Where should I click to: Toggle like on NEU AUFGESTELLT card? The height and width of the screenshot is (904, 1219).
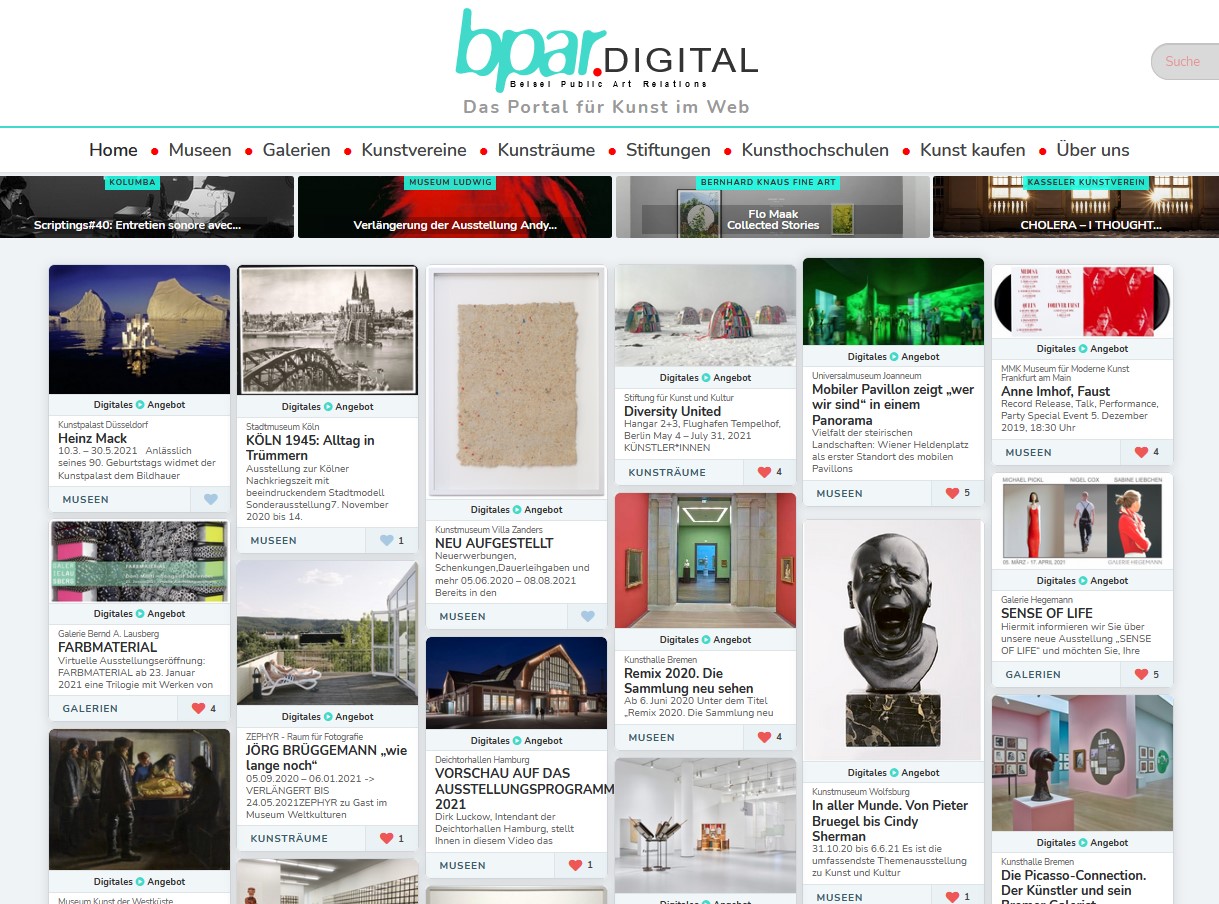point(588,617)
